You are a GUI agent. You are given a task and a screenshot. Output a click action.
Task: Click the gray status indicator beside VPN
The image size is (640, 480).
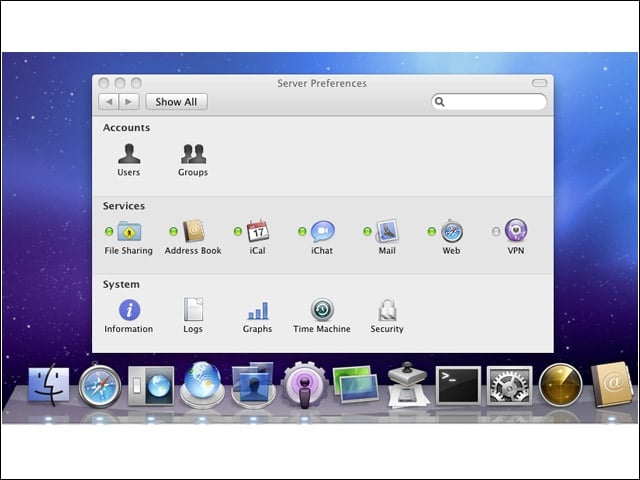coord(496,231)
